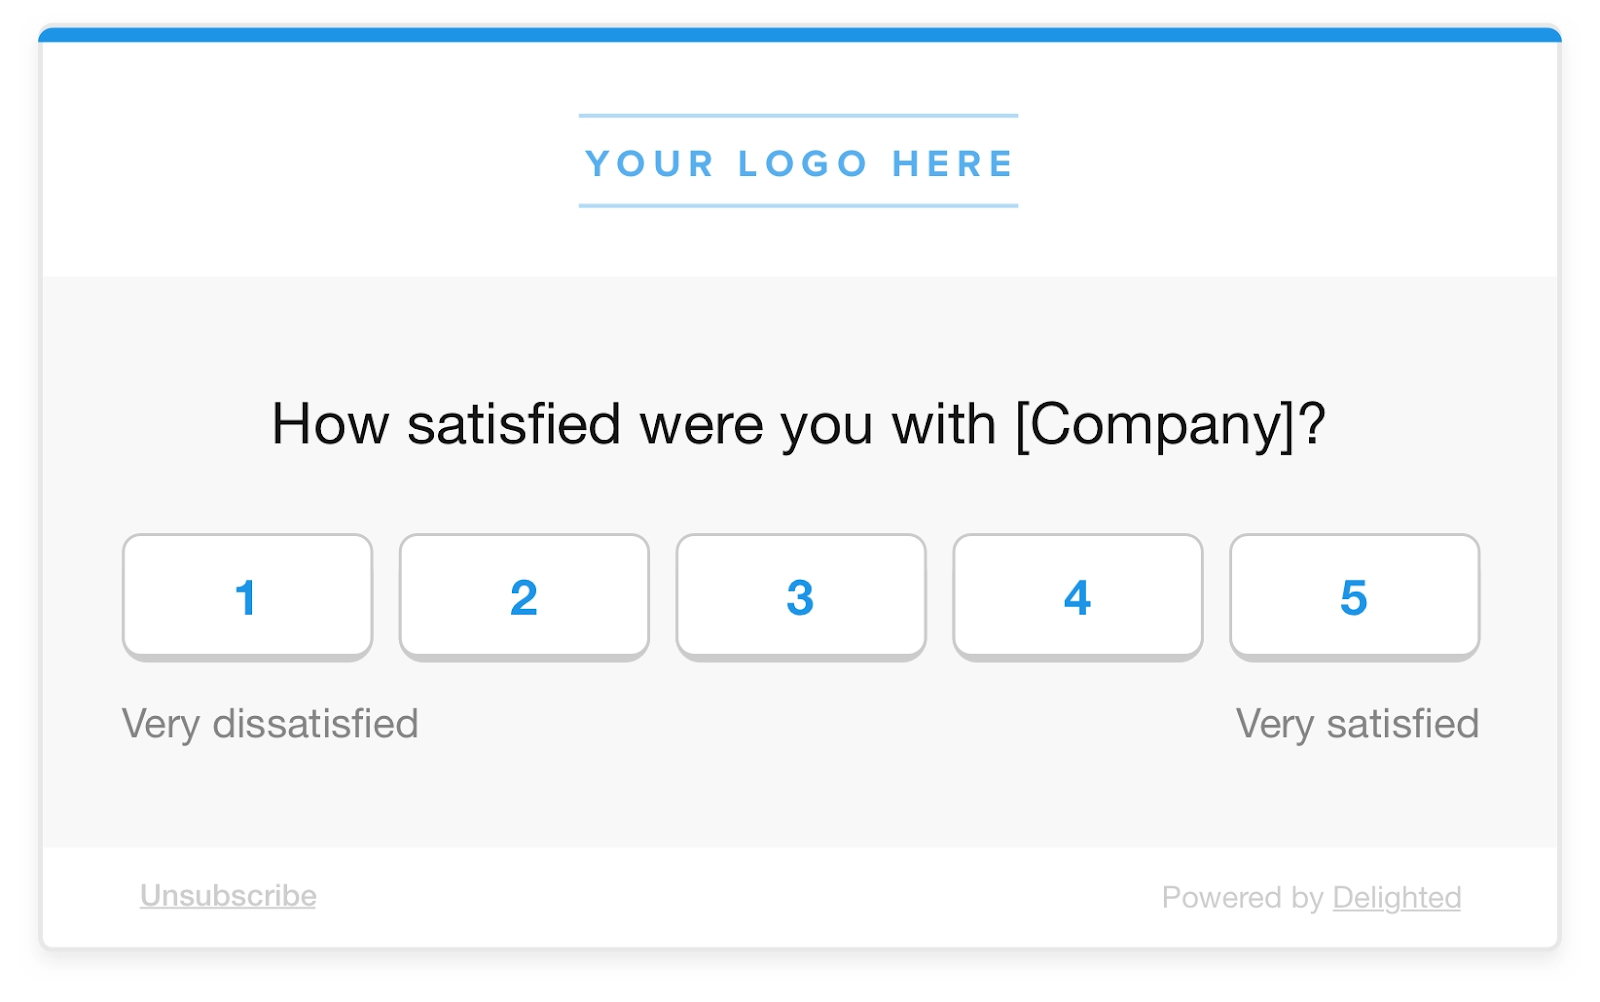Click the word LOGO in header
Image resolution: width=1600 pixels, height=1002 pixels.
(802, 163)
